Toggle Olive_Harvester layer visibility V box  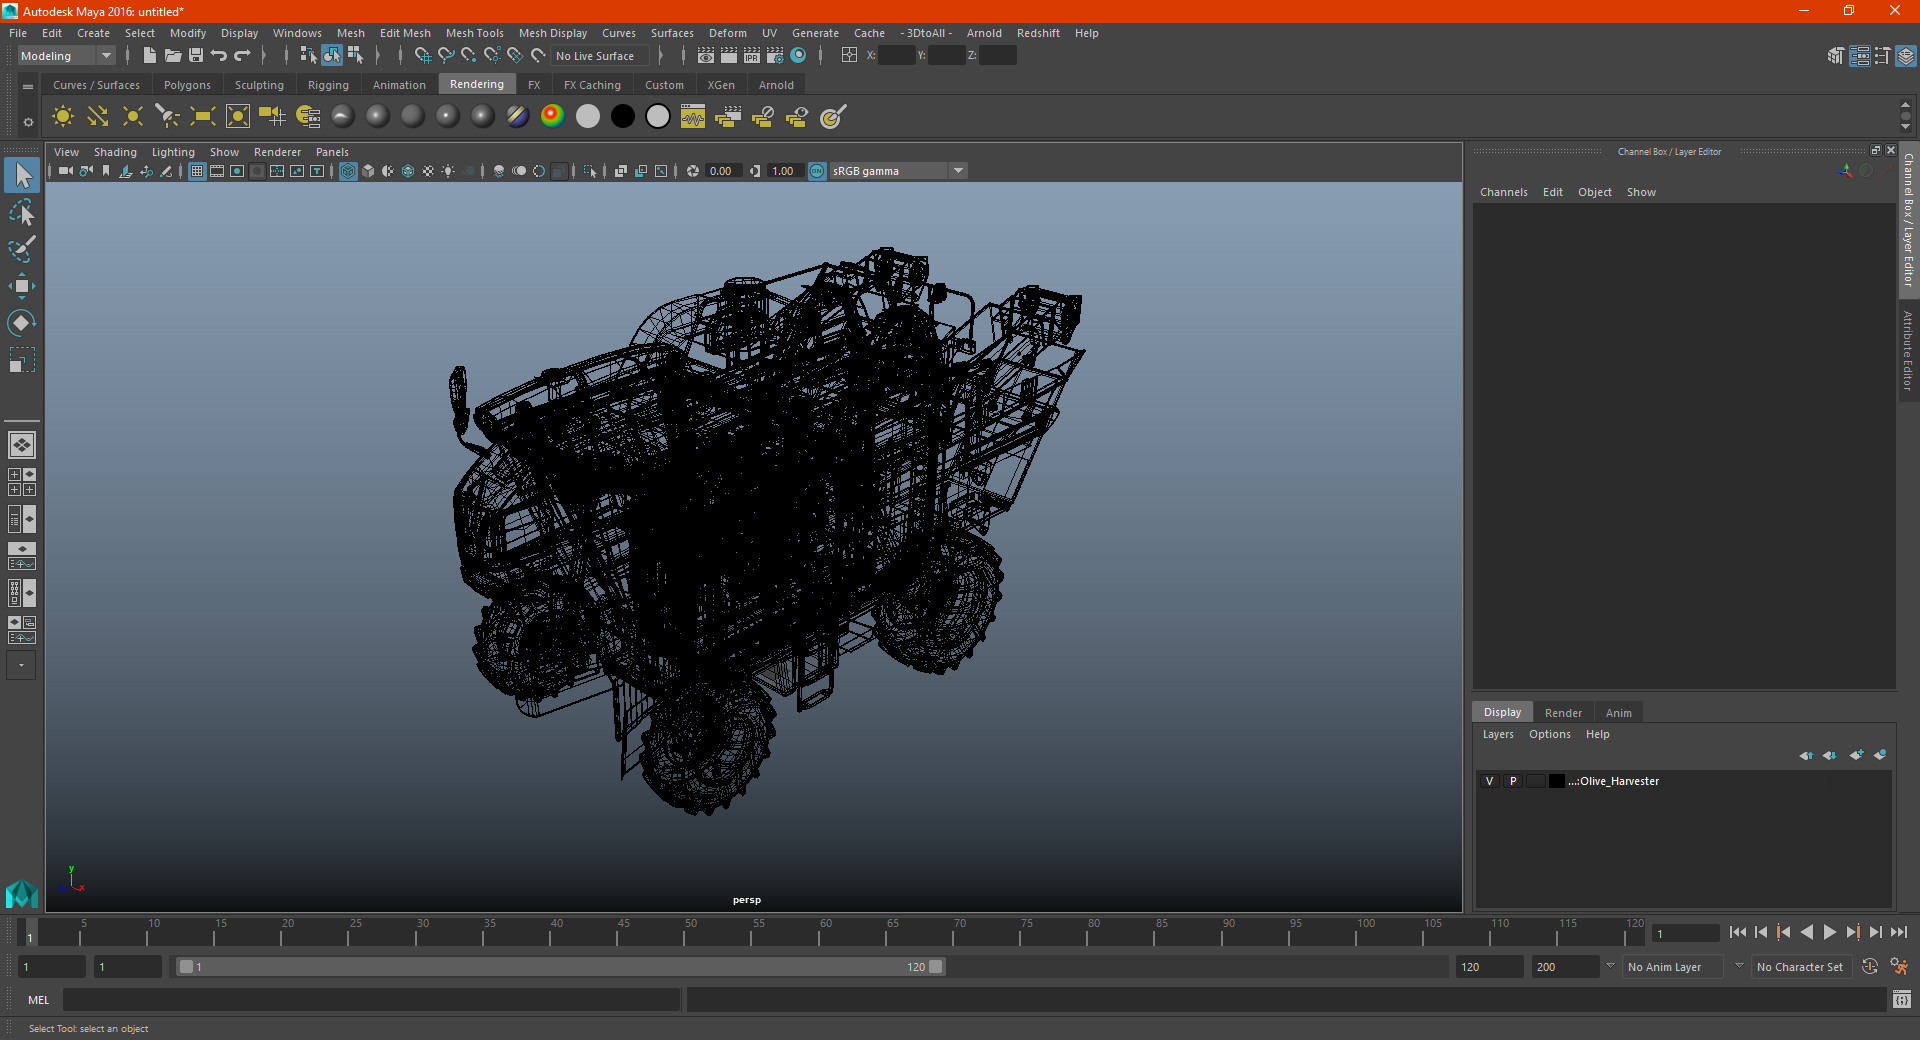(x=1489, y=781)
